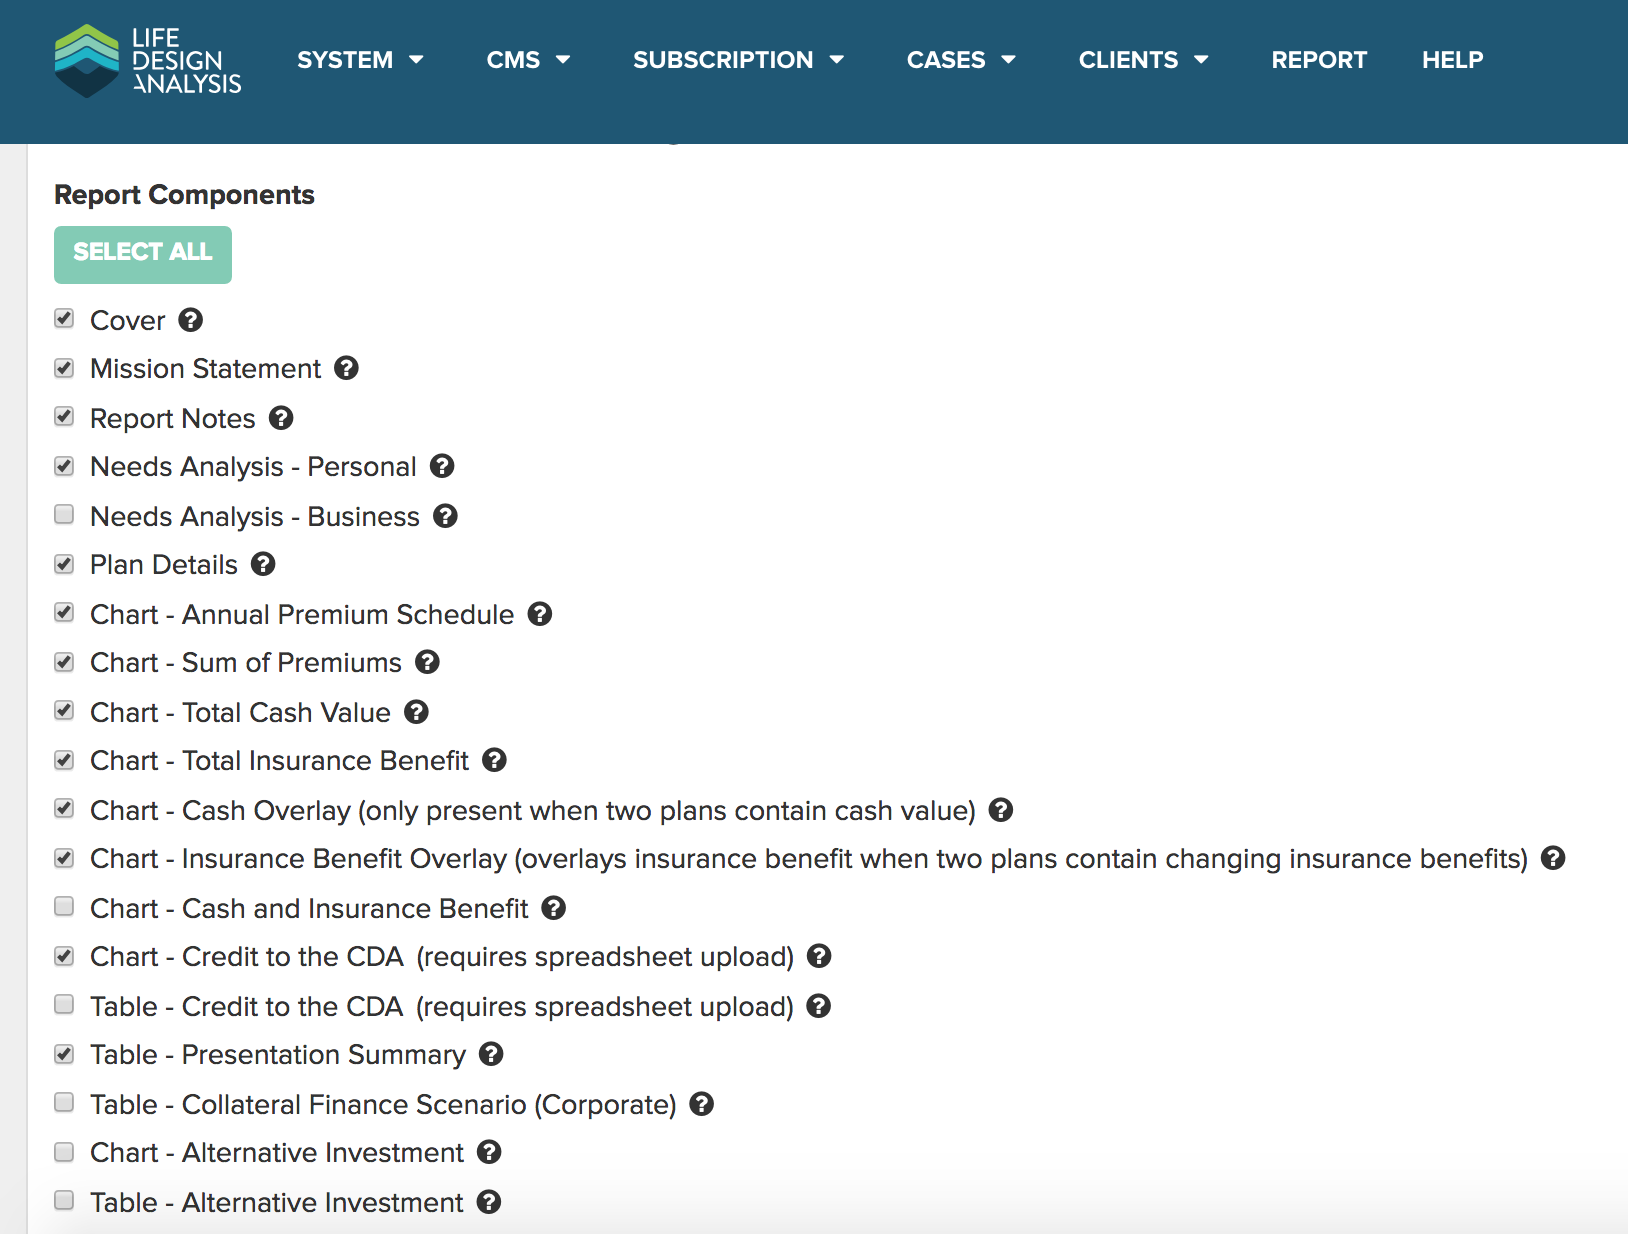Open the HELP menu item
This screenshot has height=1234, width=1628.
[1452, 60]
